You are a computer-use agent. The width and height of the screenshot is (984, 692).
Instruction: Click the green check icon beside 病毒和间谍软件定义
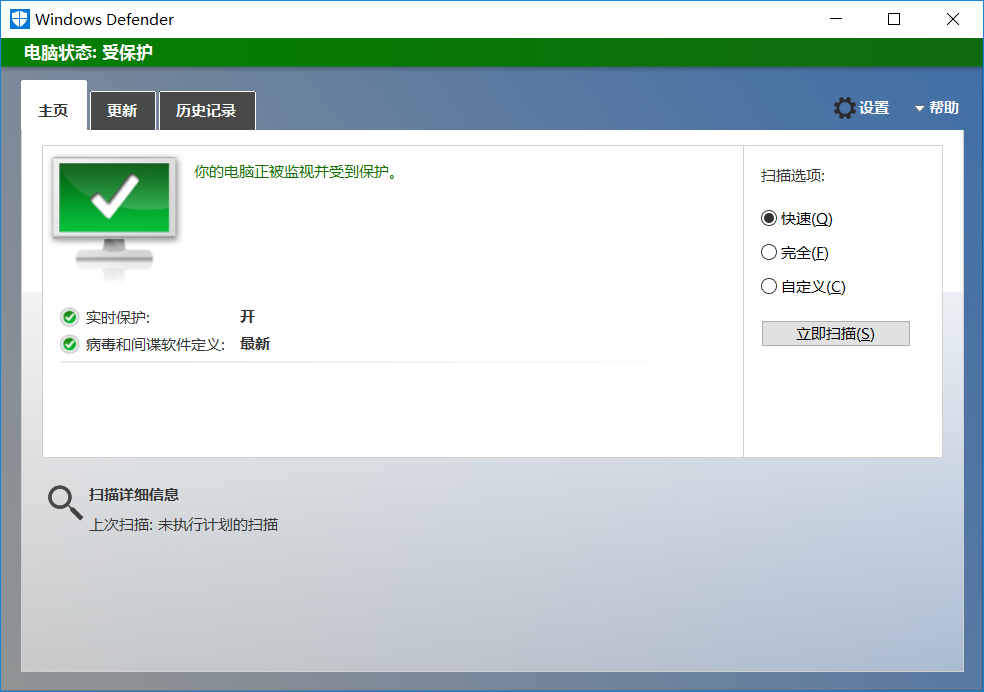click(70, 344)
